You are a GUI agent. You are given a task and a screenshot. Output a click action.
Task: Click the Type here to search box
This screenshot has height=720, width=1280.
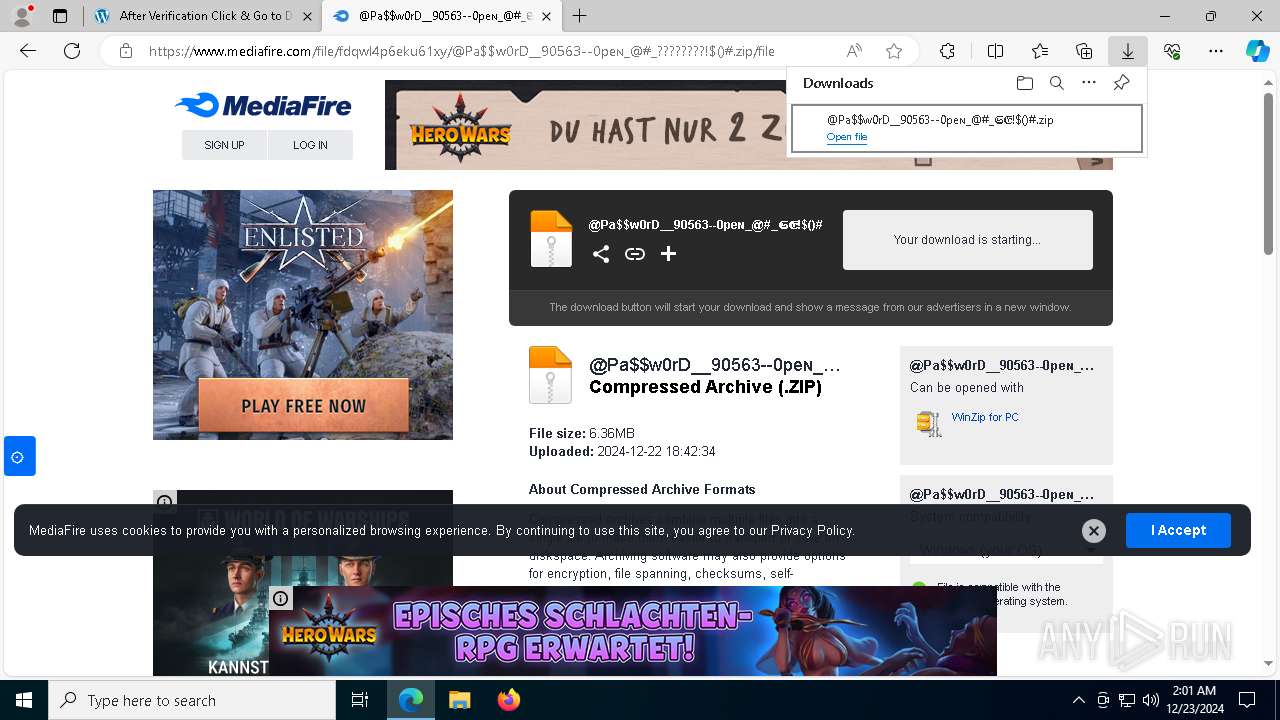[192, 700]
